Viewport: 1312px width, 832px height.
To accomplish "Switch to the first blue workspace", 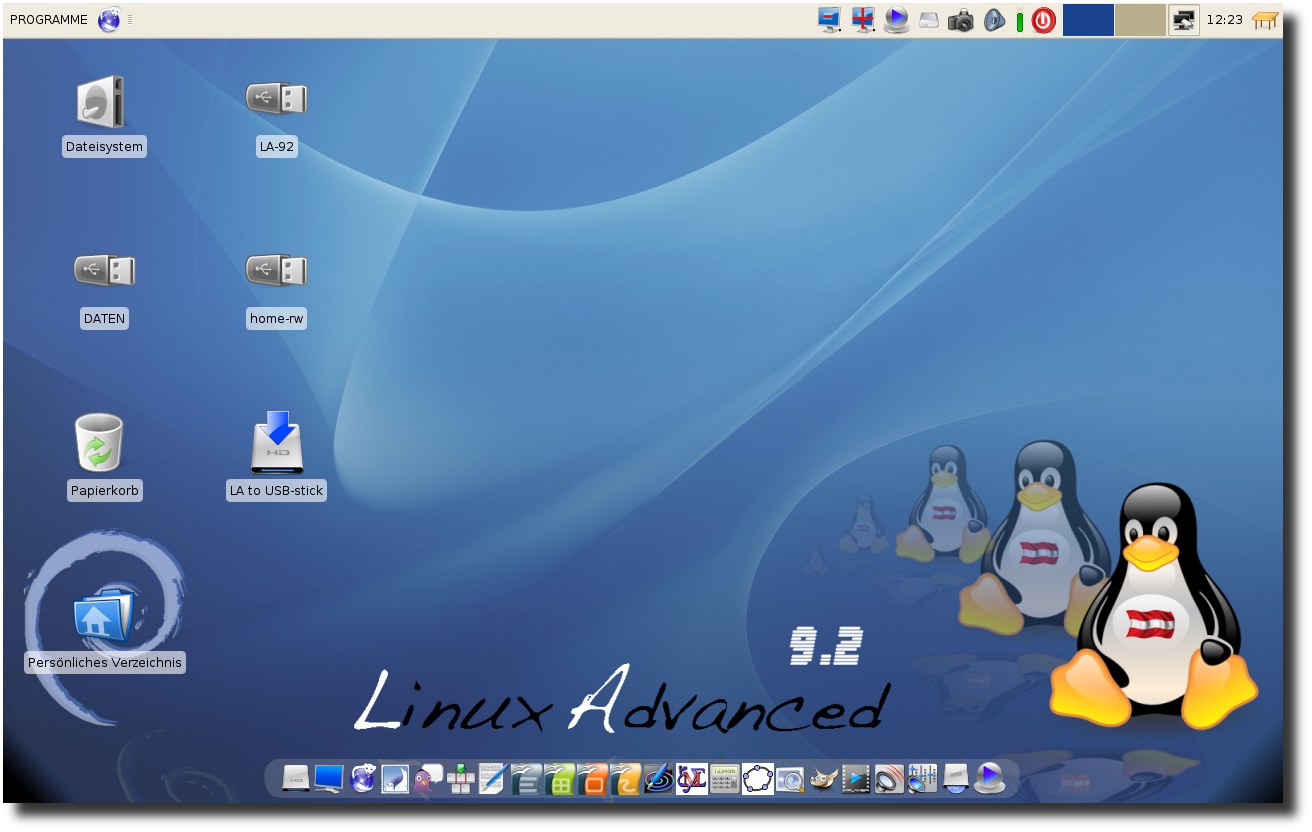I will (x=1088, y=20).
